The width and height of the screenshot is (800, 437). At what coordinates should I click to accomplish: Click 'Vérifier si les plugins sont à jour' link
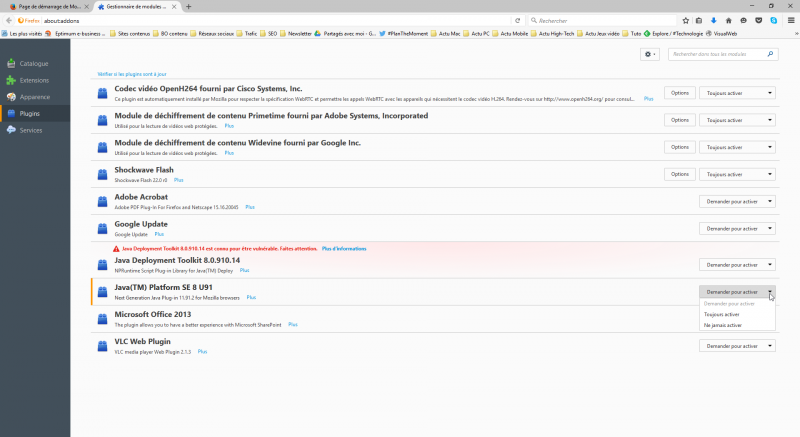pyautogui.click(x=132, y=74)
